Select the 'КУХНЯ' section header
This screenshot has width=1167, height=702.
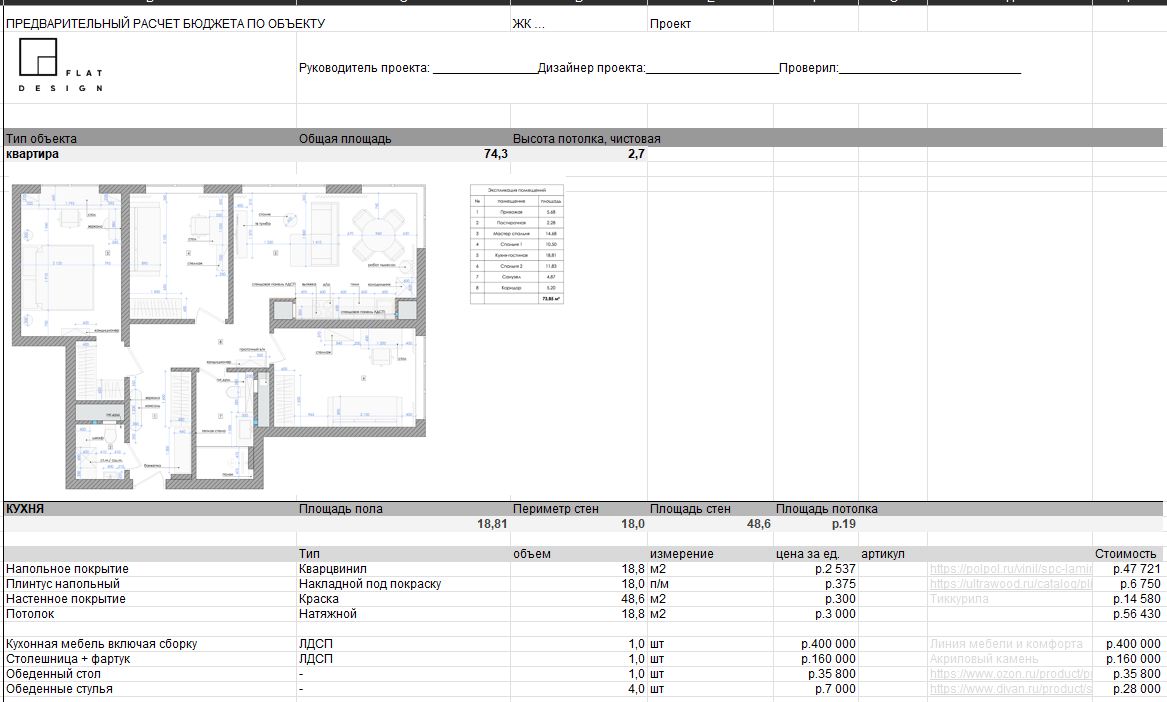point(25,509)
